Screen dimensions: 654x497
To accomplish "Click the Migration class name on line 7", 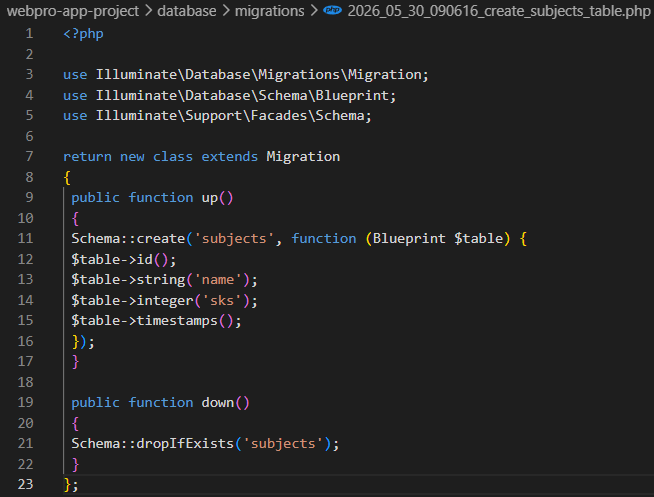I will tap(303, 156).
